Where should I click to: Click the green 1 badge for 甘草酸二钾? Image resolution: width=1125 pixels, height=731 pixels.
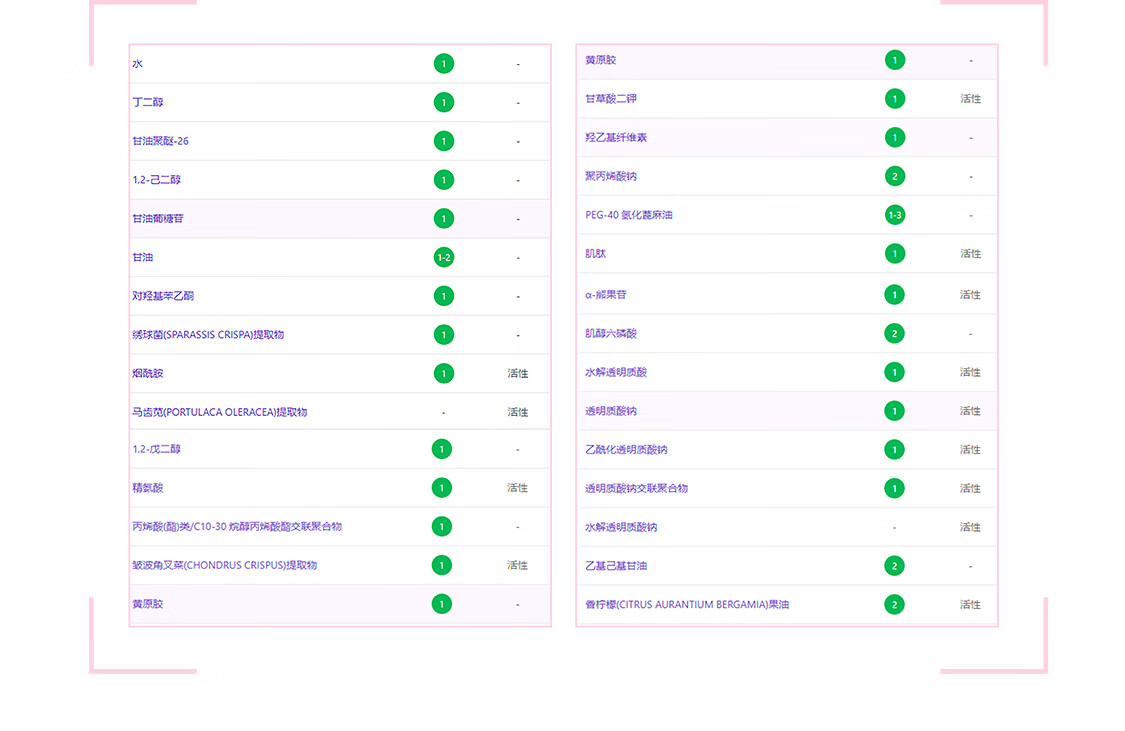pyautogui.click(x=894, y=99)
